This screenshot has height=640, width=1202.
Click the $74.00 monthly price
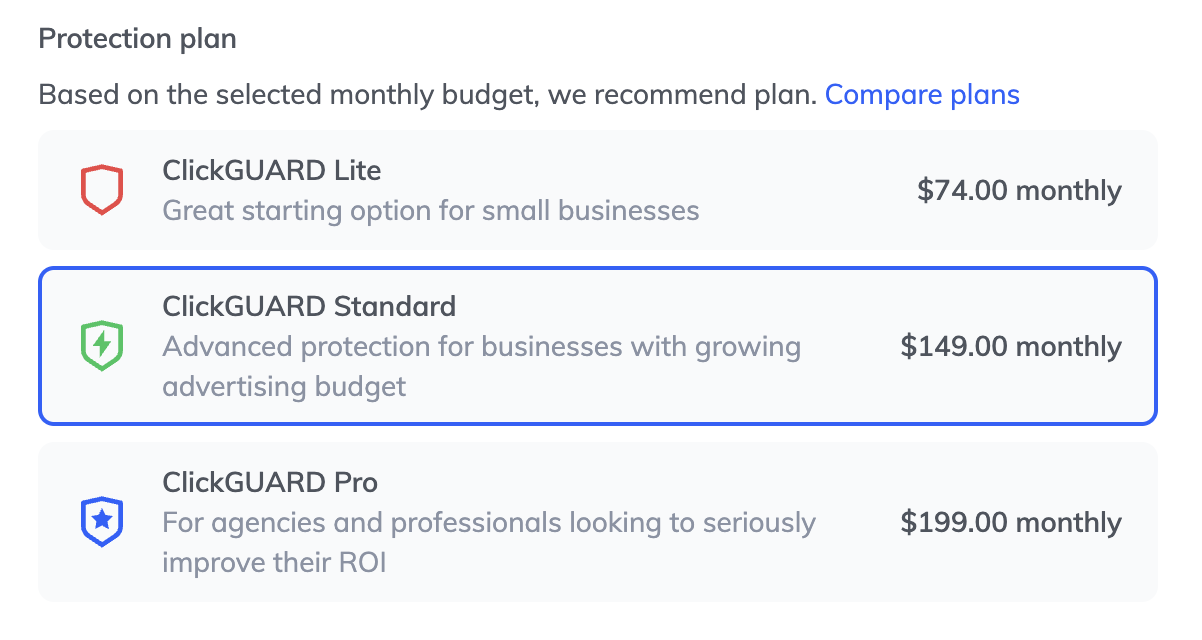(x=1019, y=190)
